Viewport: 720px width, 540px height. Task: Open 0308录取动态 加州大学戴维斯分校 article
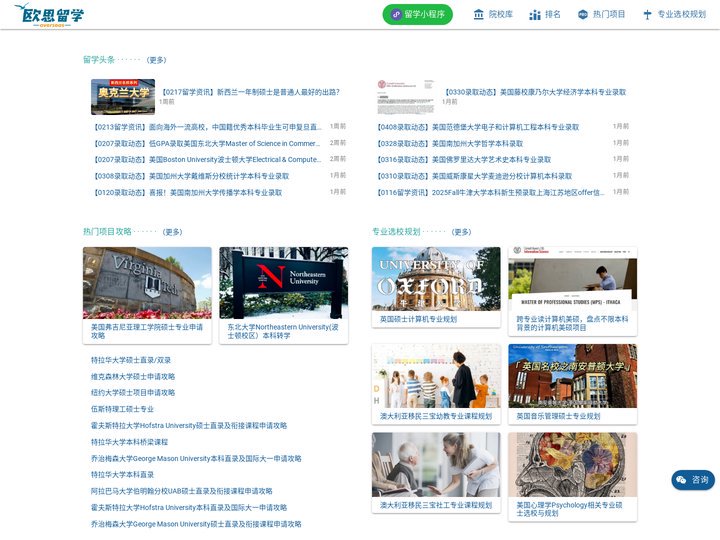click(x=191, y=176)
